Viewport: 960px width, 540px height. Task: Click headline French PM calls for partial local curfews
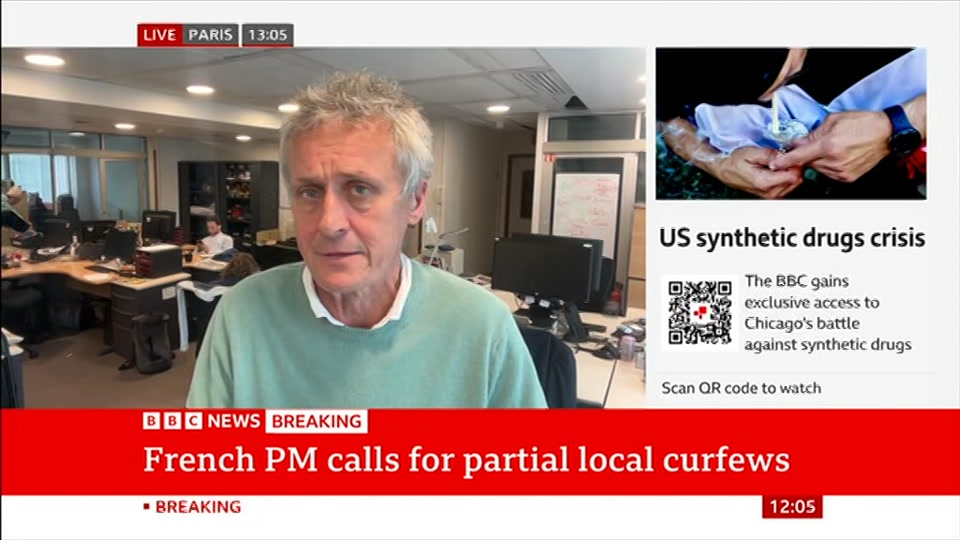point(467,459)
